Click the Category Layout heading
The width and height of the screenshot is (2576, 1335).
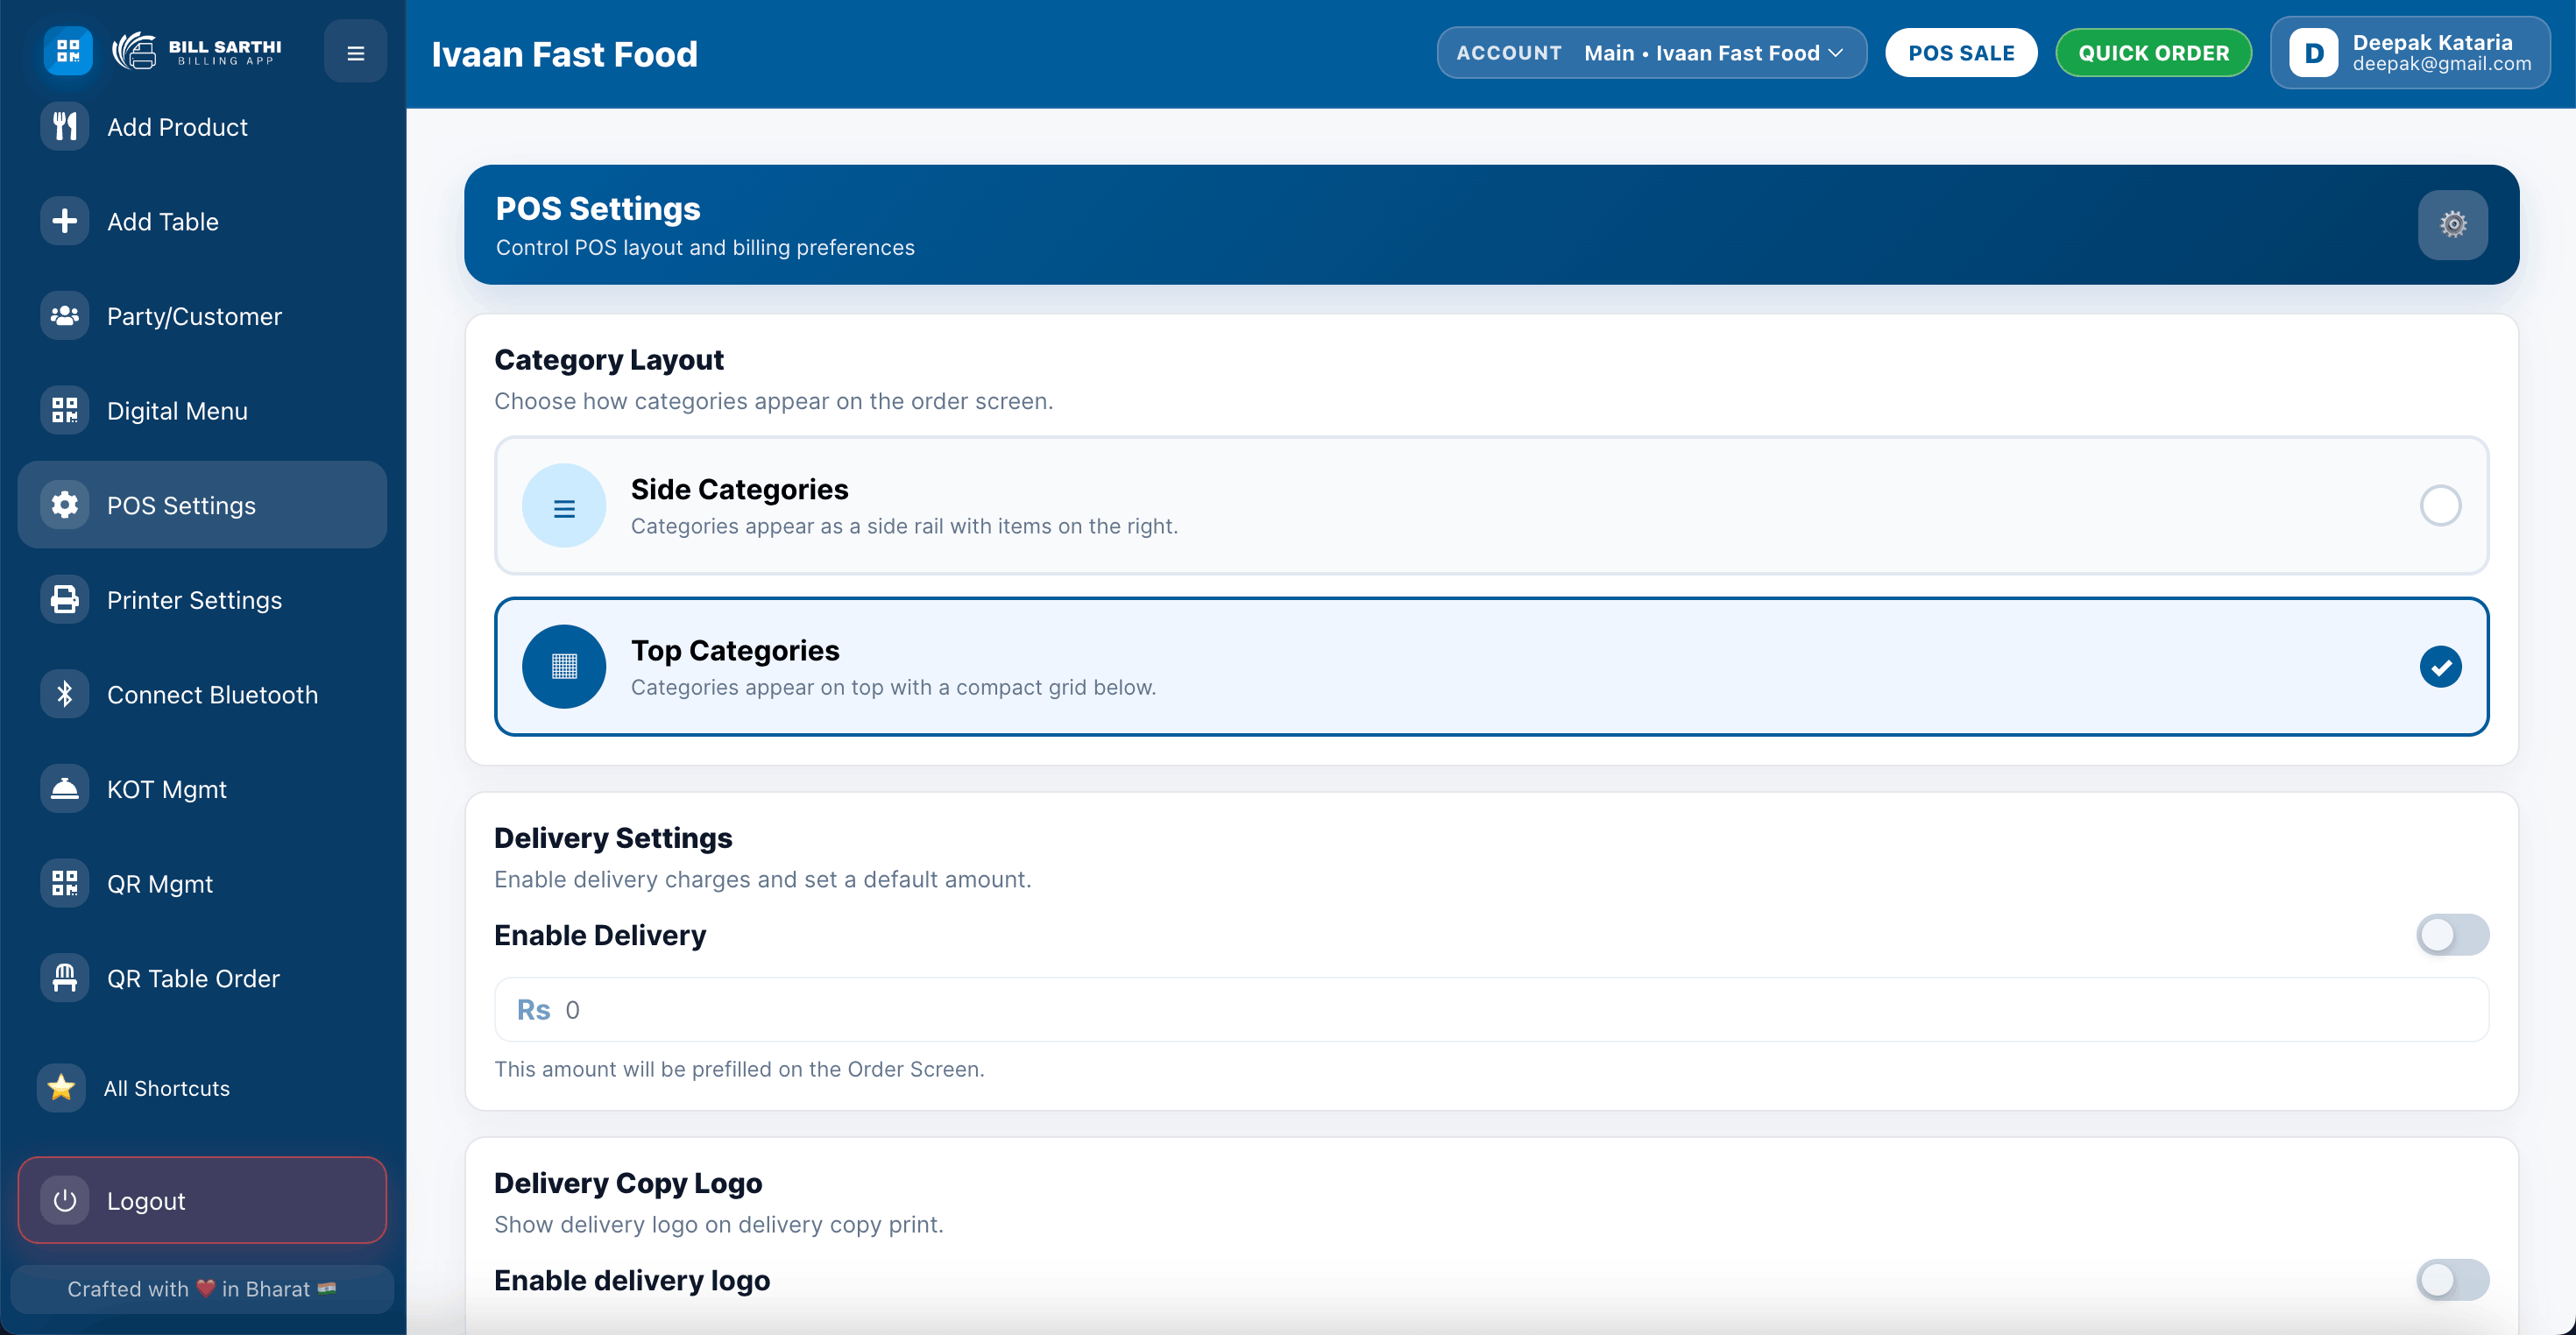pyautogui.click(x=608, y=360)
